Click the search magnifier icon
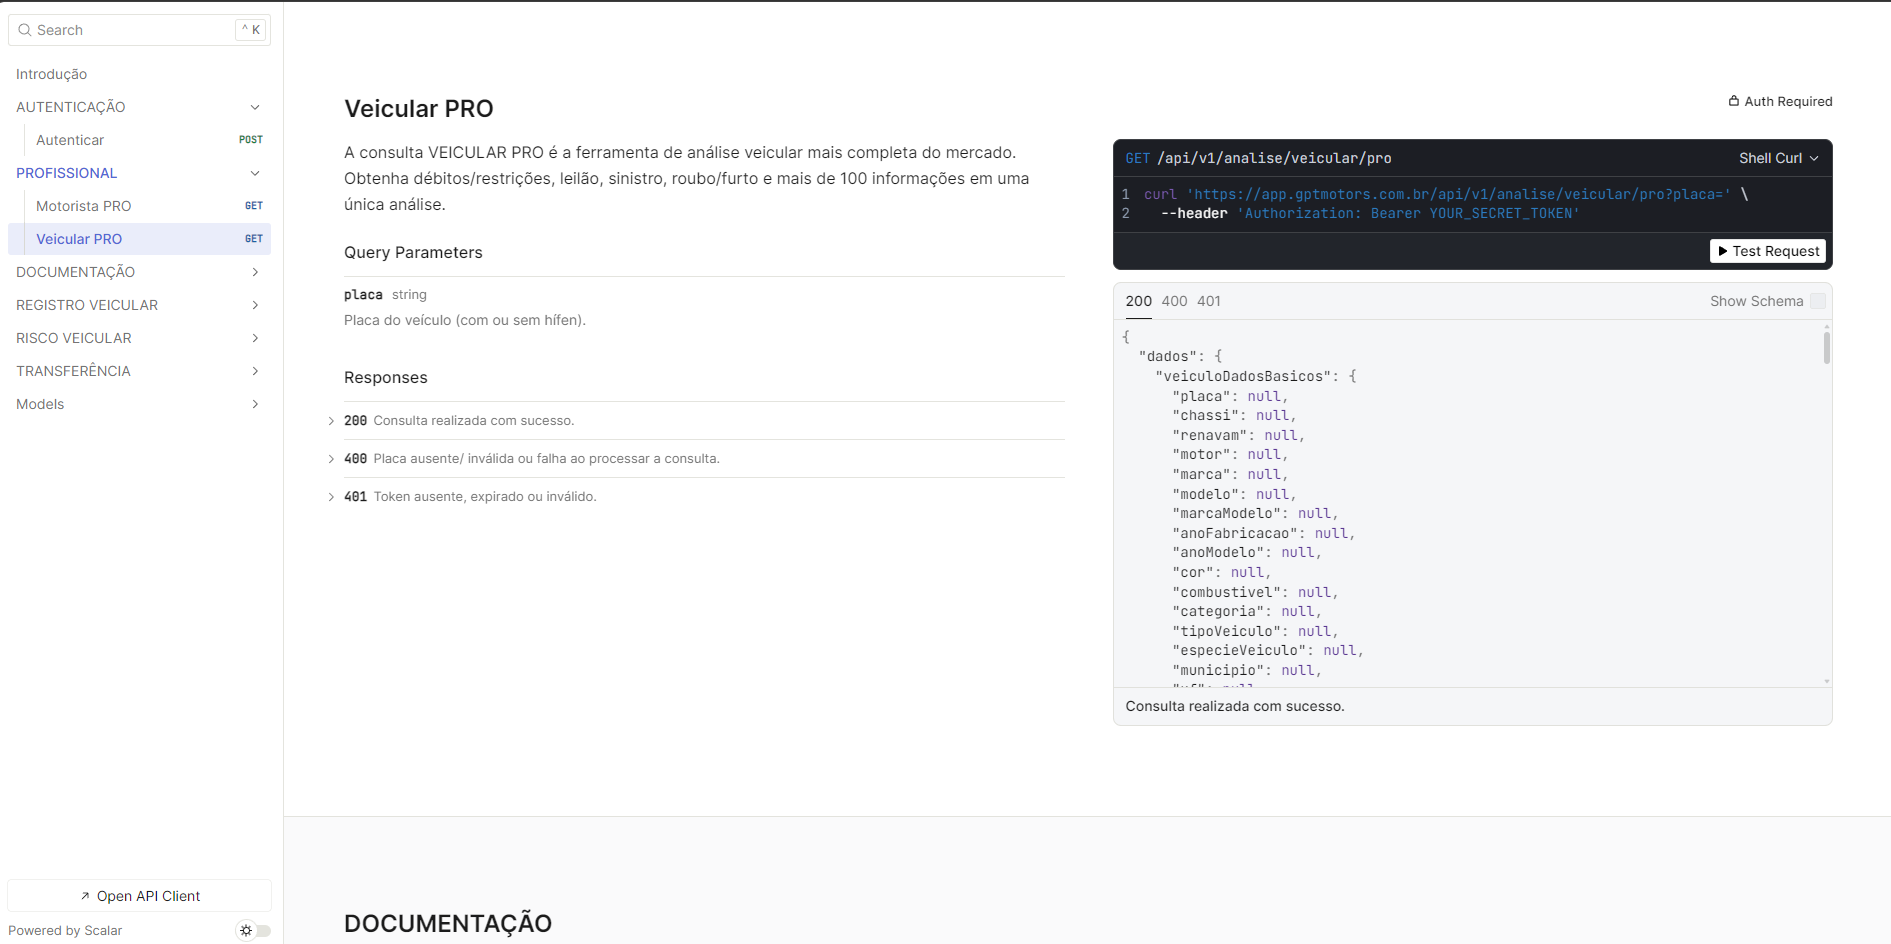Screen dimensions: 1891x944 pyautogui.click(x=25, y=30)
